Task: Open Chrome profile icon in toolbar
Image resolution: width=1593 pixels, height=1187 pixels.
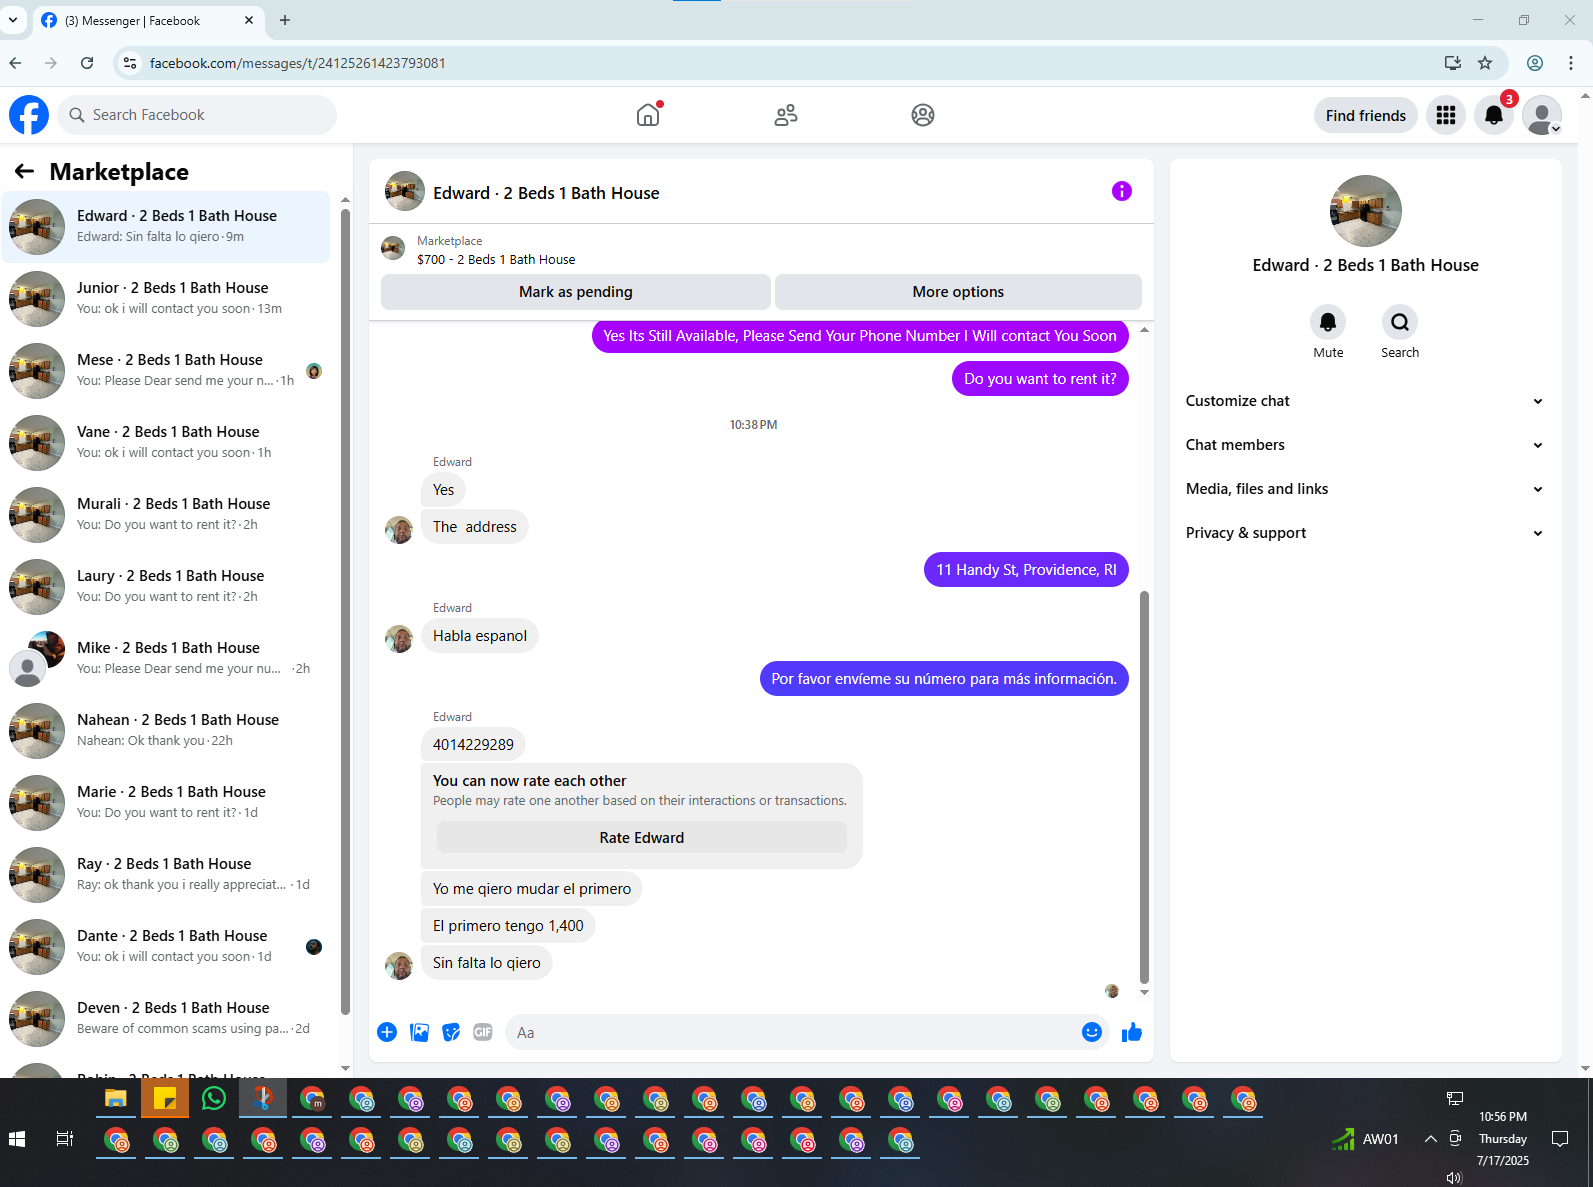Action: [x=1534, y=63]
